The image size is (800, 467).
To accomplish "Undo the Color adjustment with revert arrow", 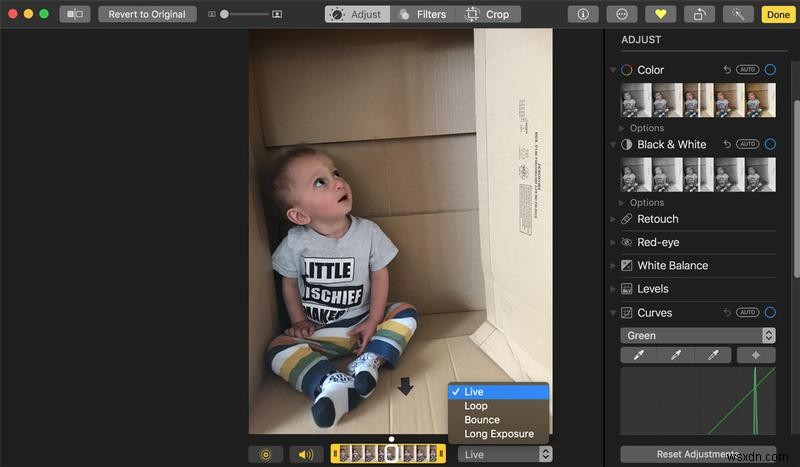I will tap(727, 69).
